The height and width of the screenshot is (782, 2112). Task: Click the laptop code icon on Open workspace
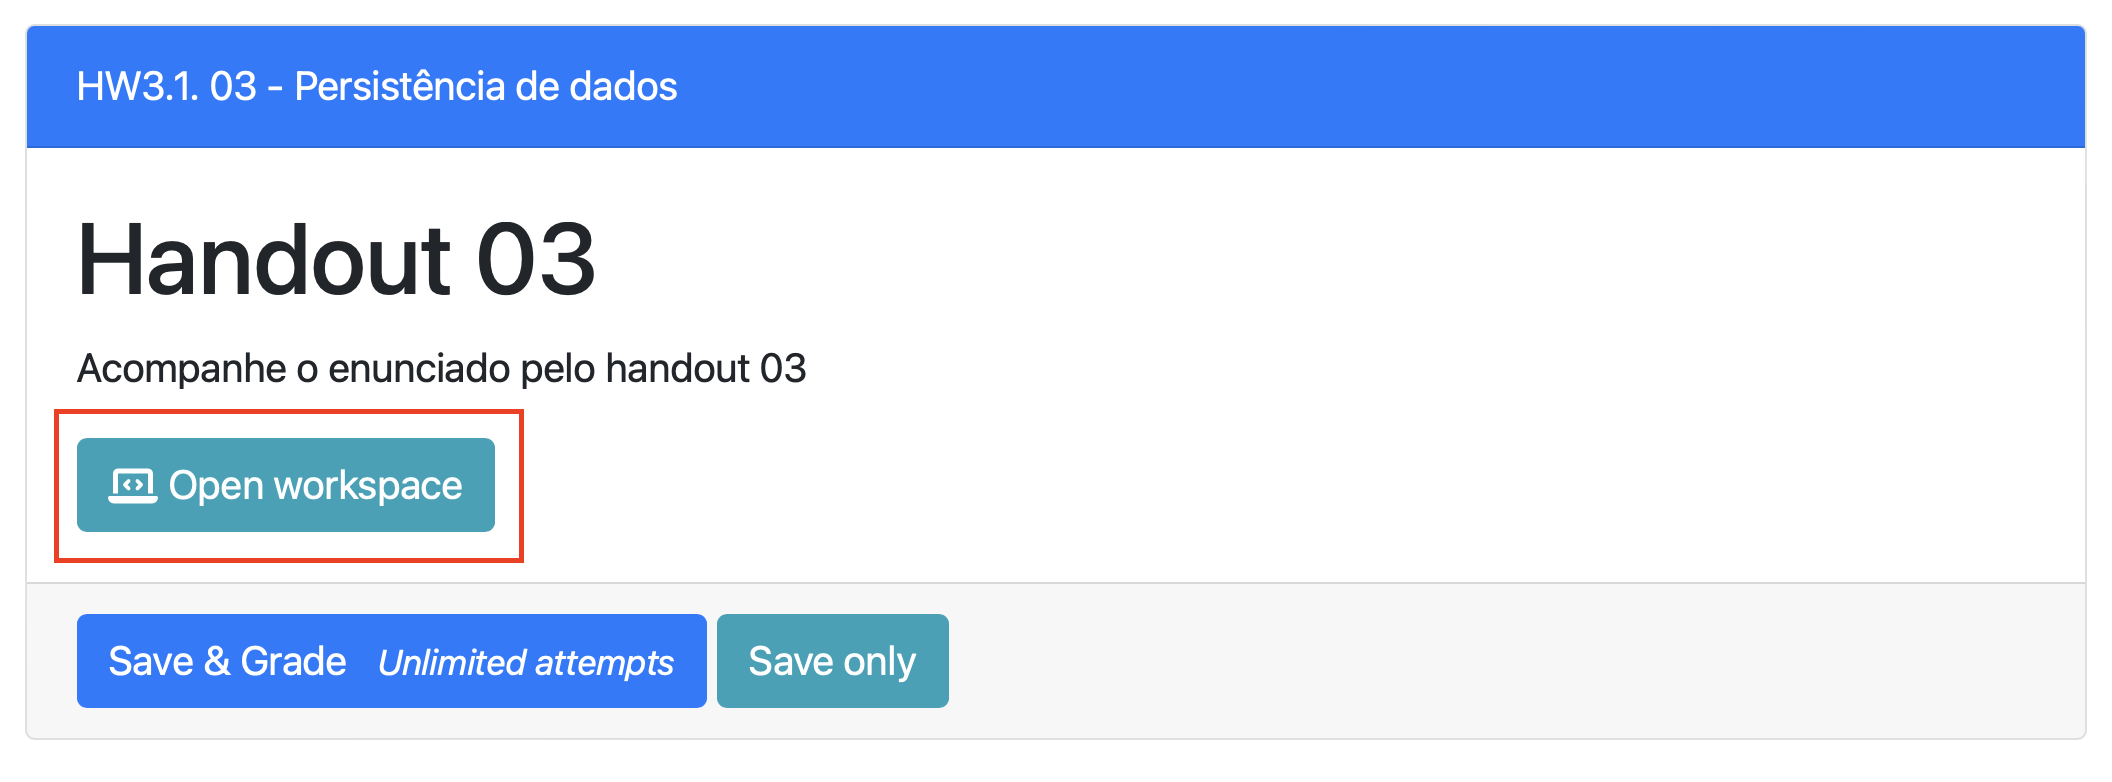[132, 486]
